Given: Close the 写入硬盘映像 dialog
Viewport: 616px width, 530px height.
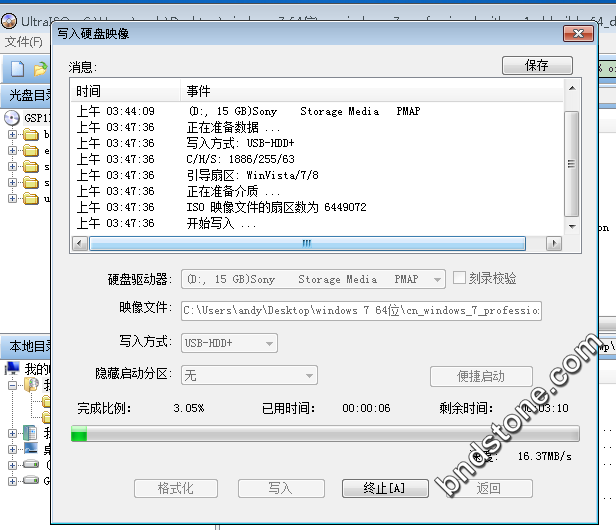Looking at the screenshot, I should (x=578, y=33).
